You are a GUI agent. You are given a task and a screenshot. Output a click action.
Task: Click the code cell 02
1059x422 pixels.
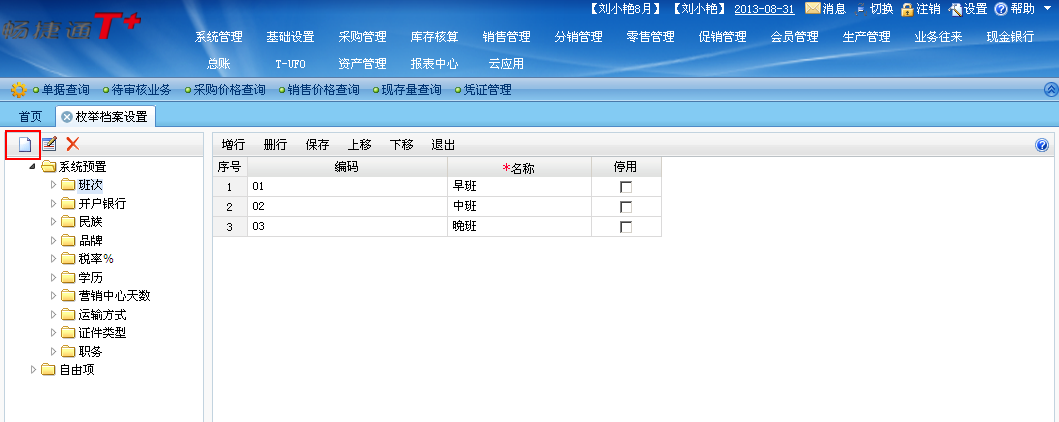347,207
